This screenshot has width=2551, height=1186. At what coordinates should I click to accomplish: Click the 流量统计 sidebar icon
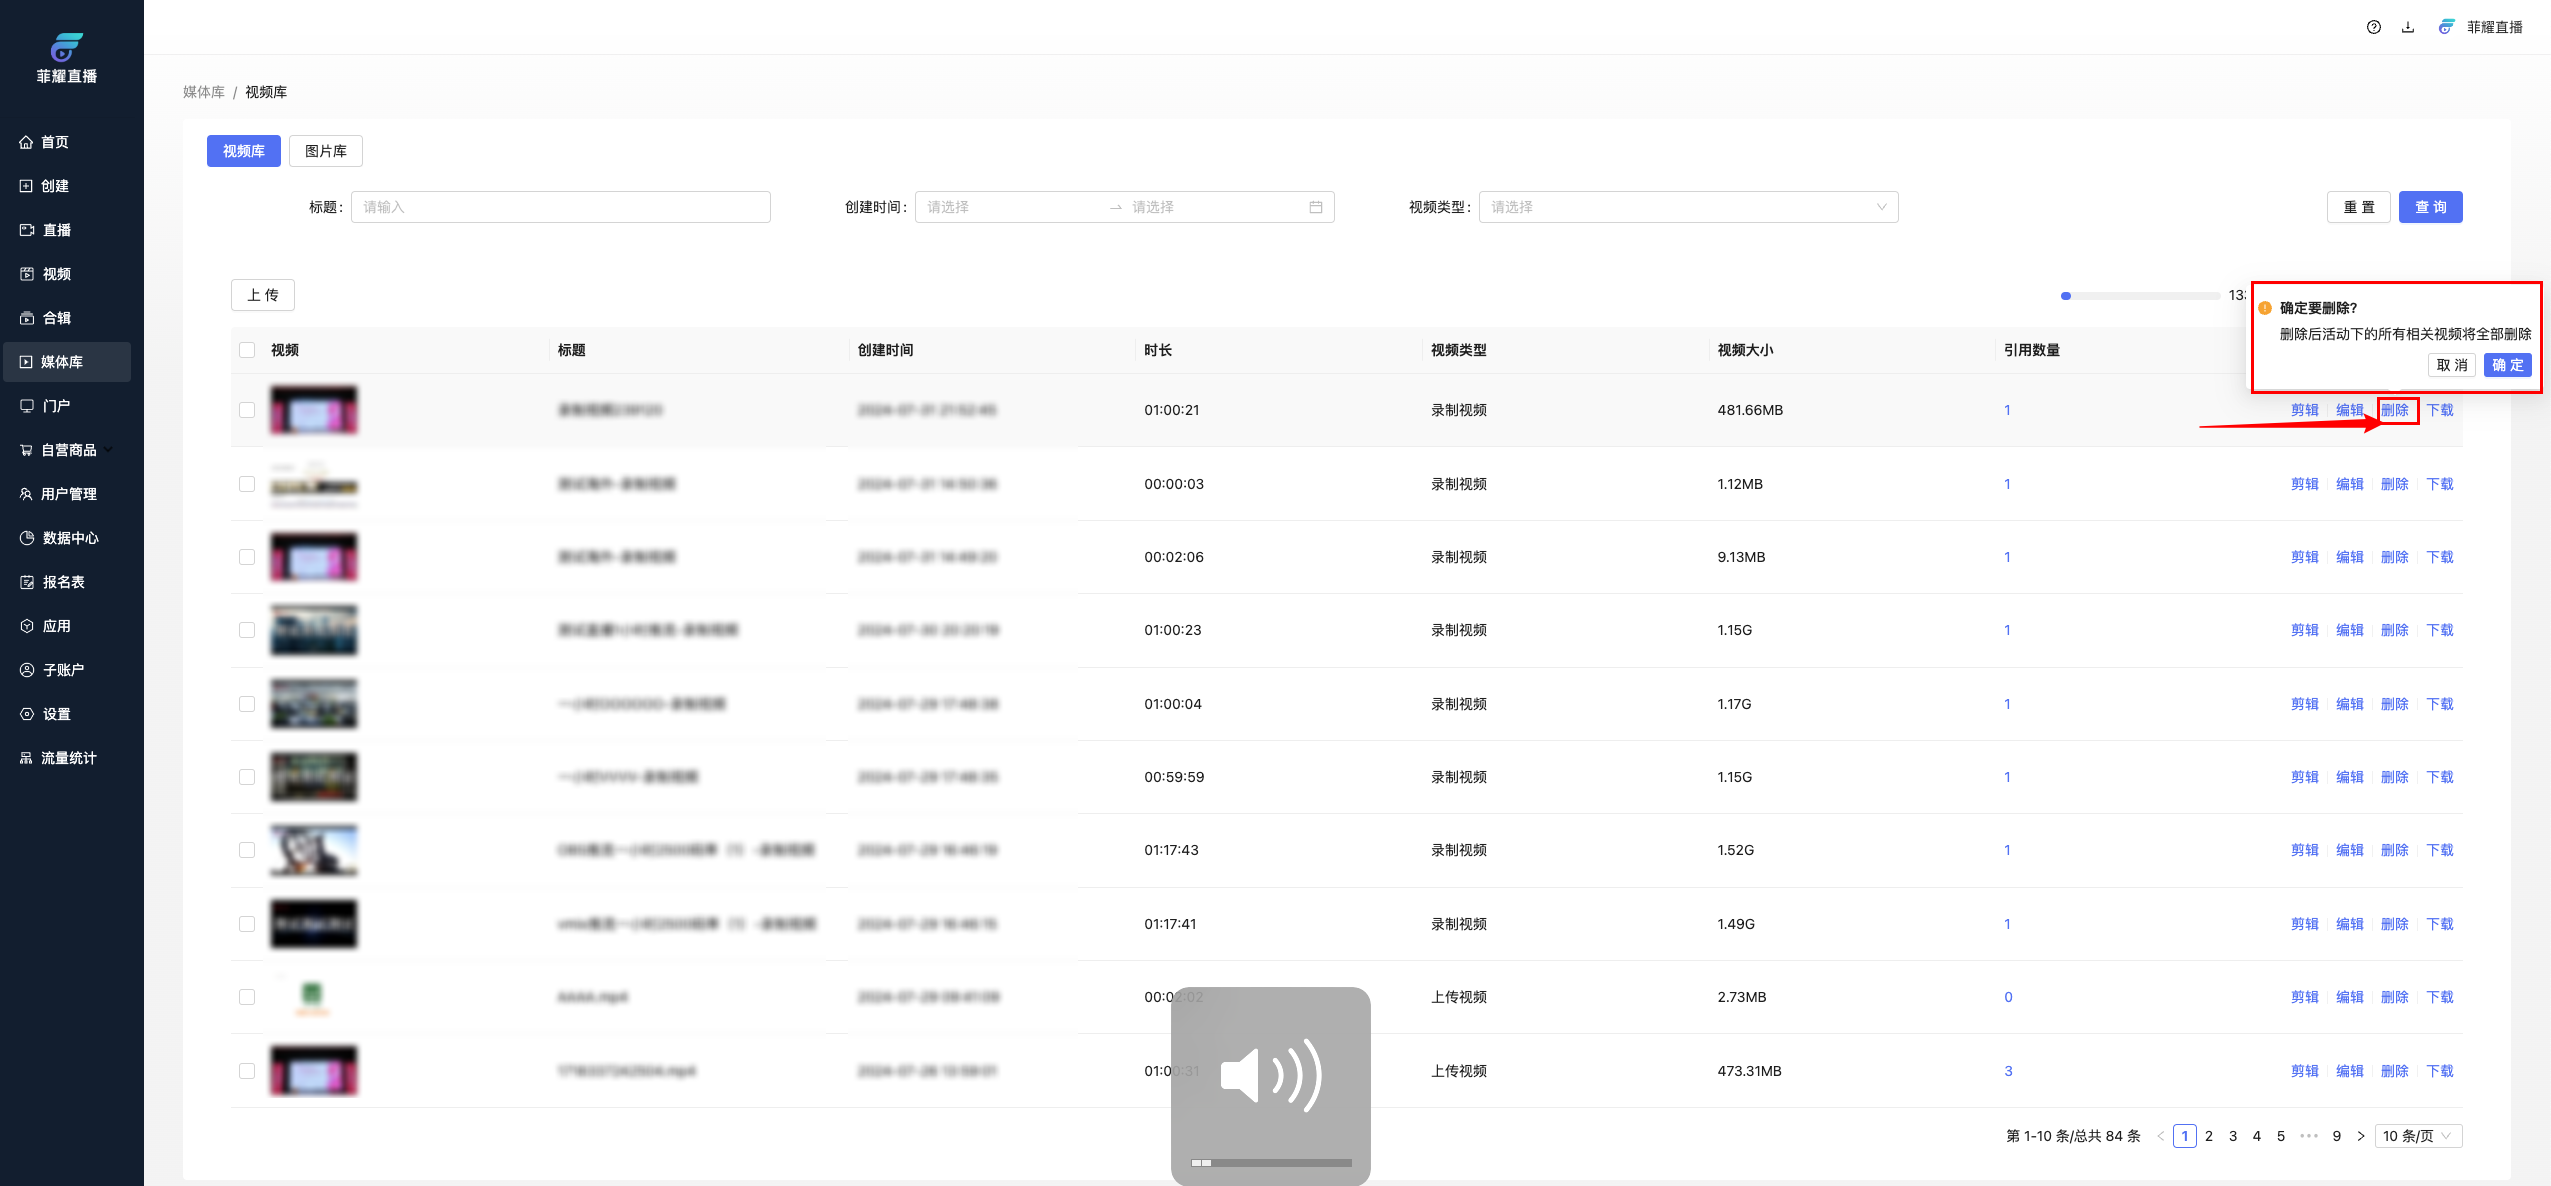coord(26,758)
